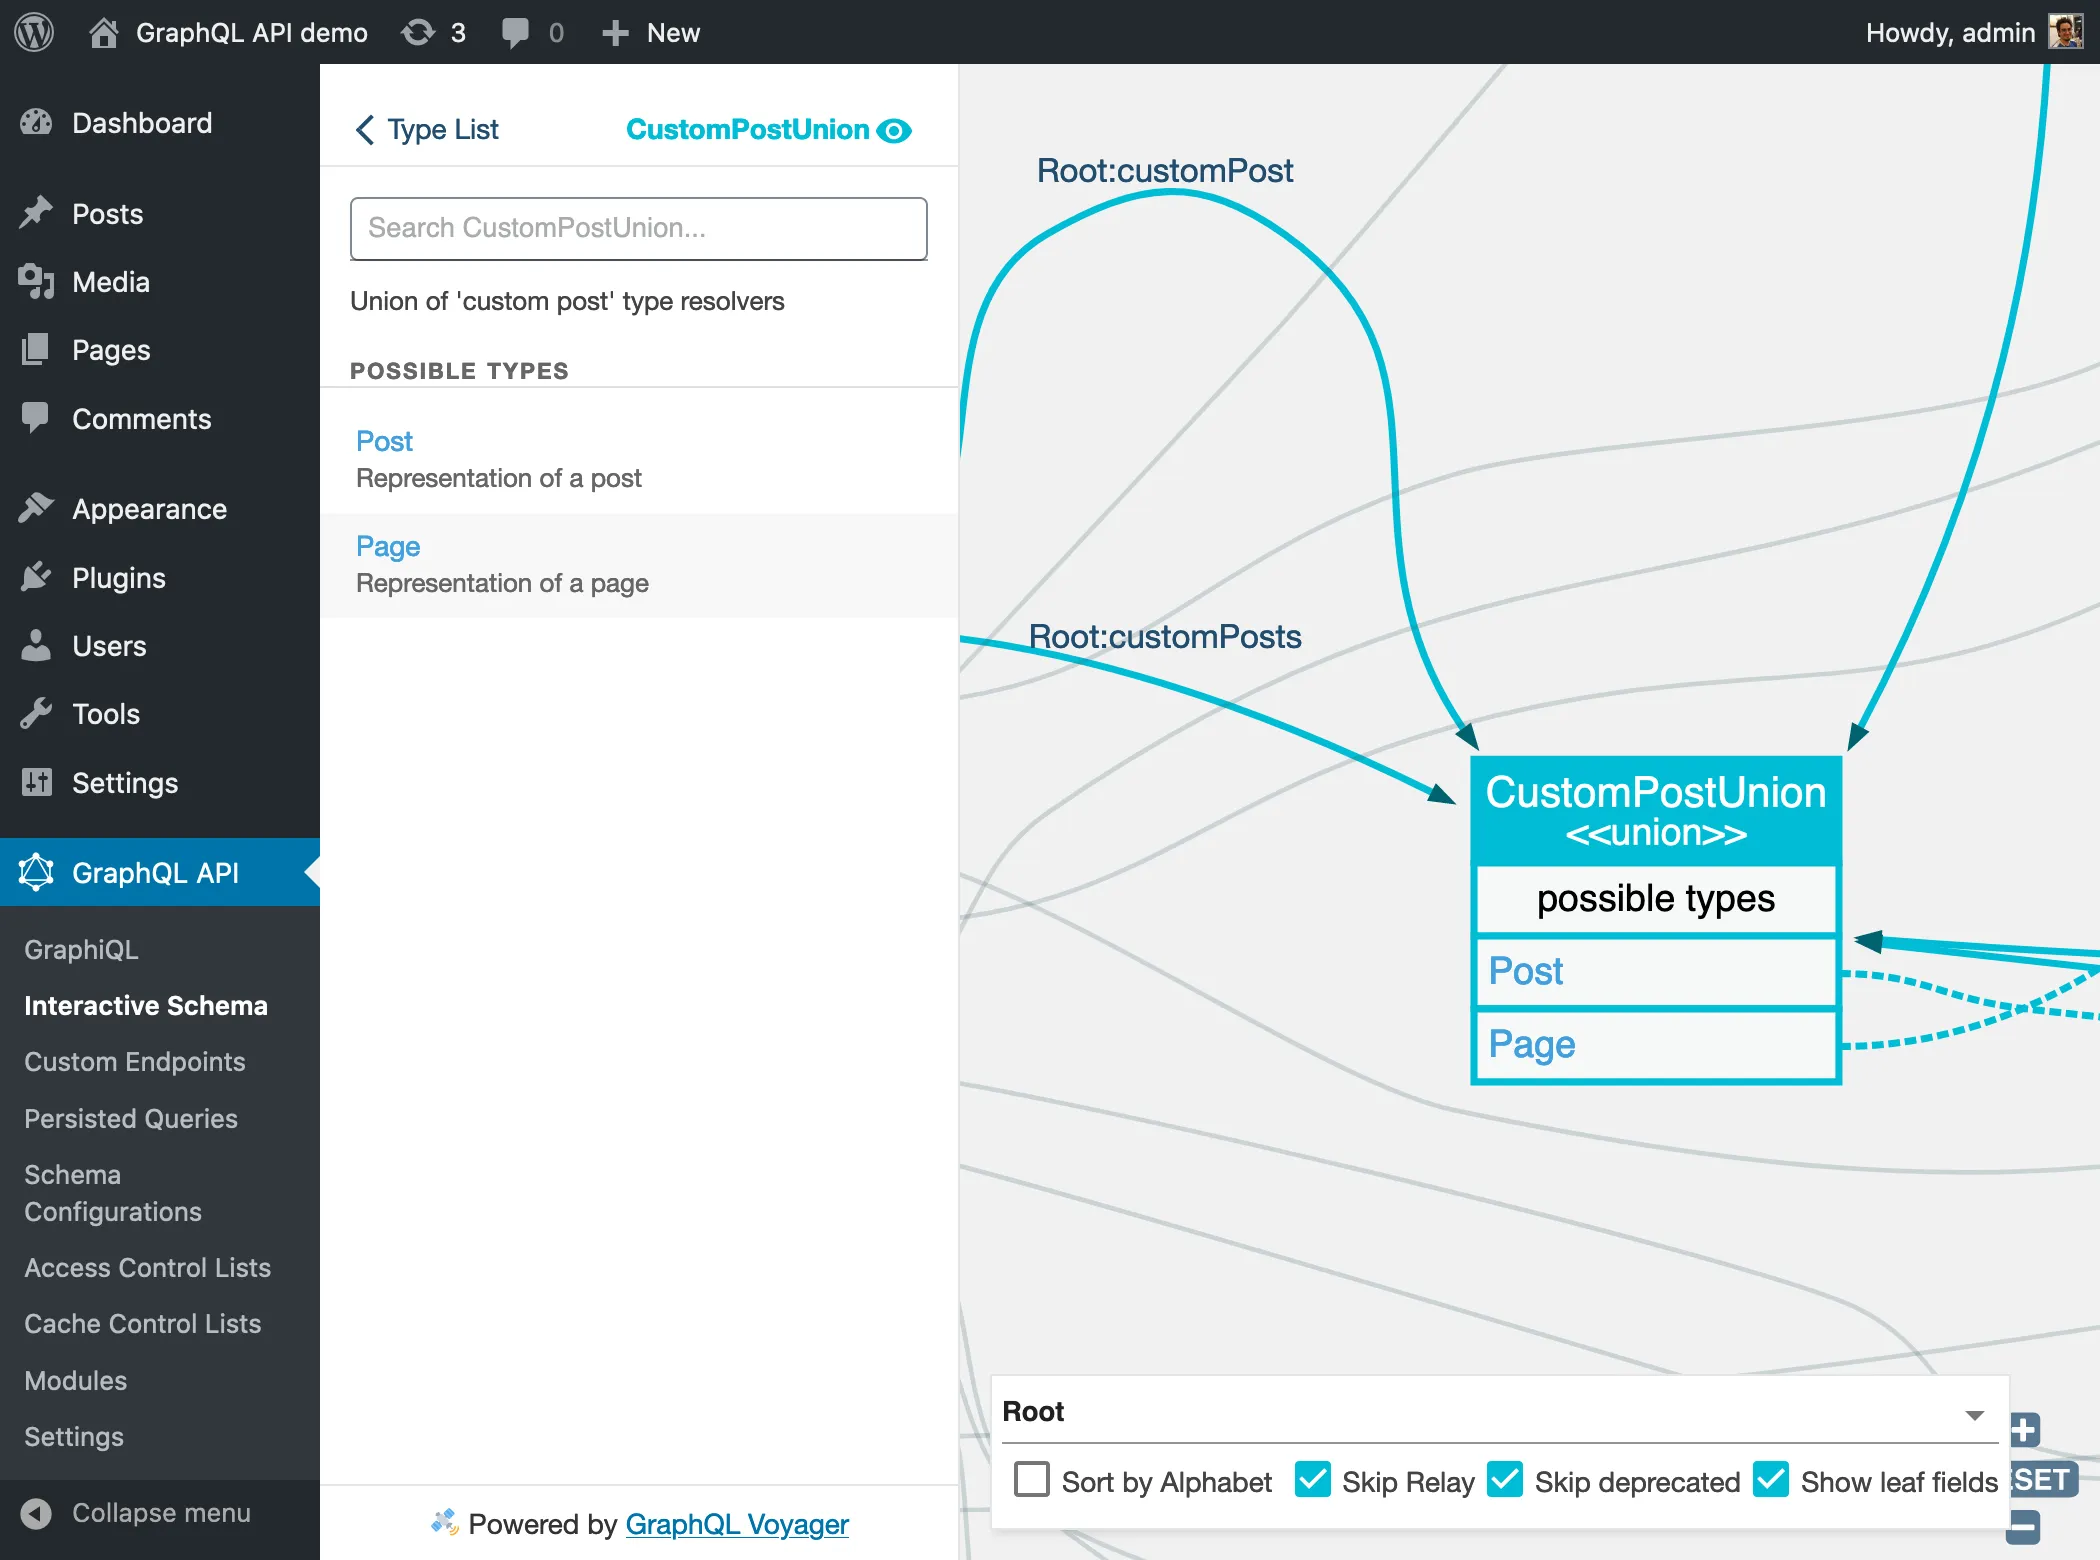Zoom out with the minus button

point(2024,1527)
